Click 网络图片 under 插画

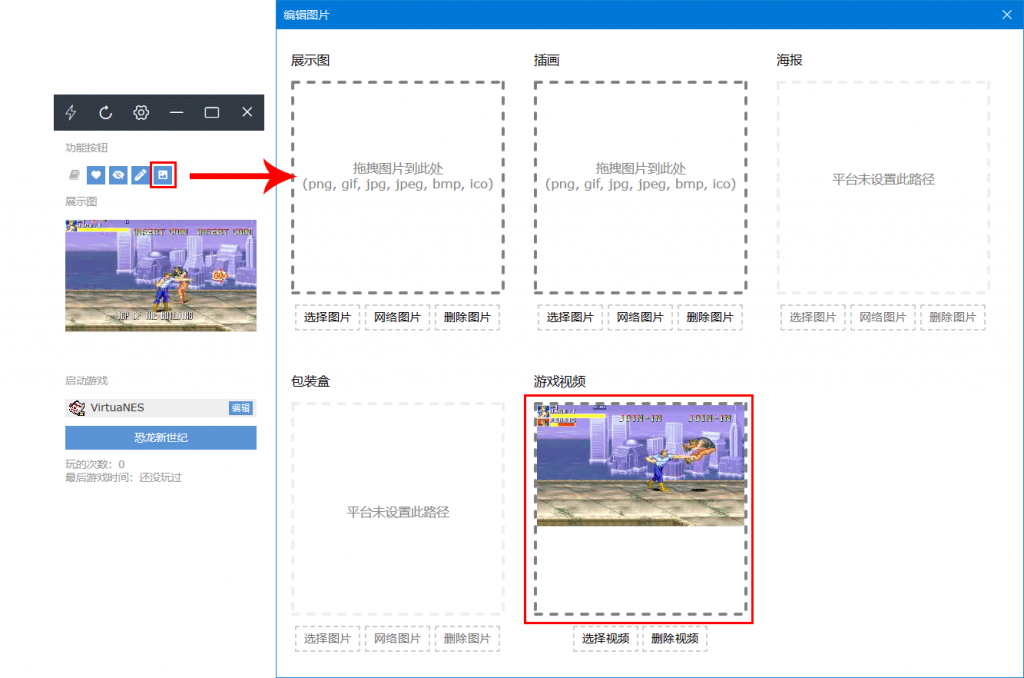(x=640, y=318)
